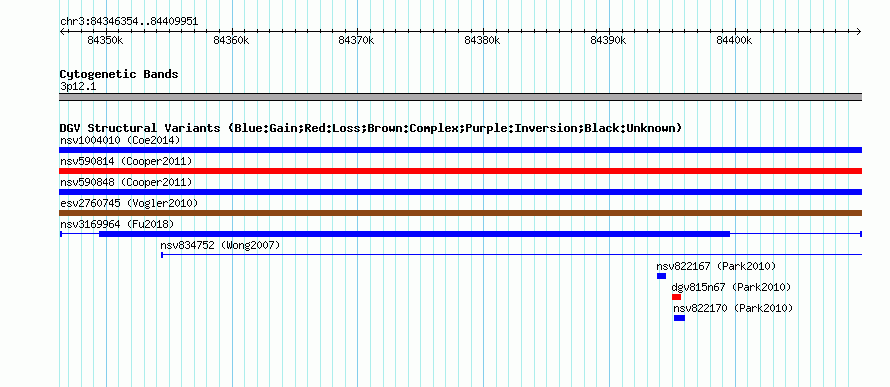Click the nsv822167 small blue block
The image size is (890, 387).
click(x=661, y=276)
